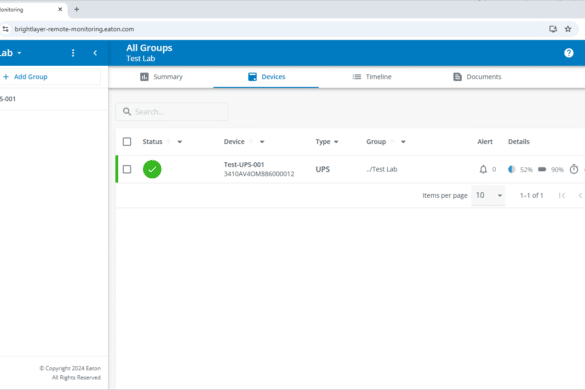Viewport: 585px width, 390px height.
Task: Click the ../Test Lab group cell
Action: (382, 169)
